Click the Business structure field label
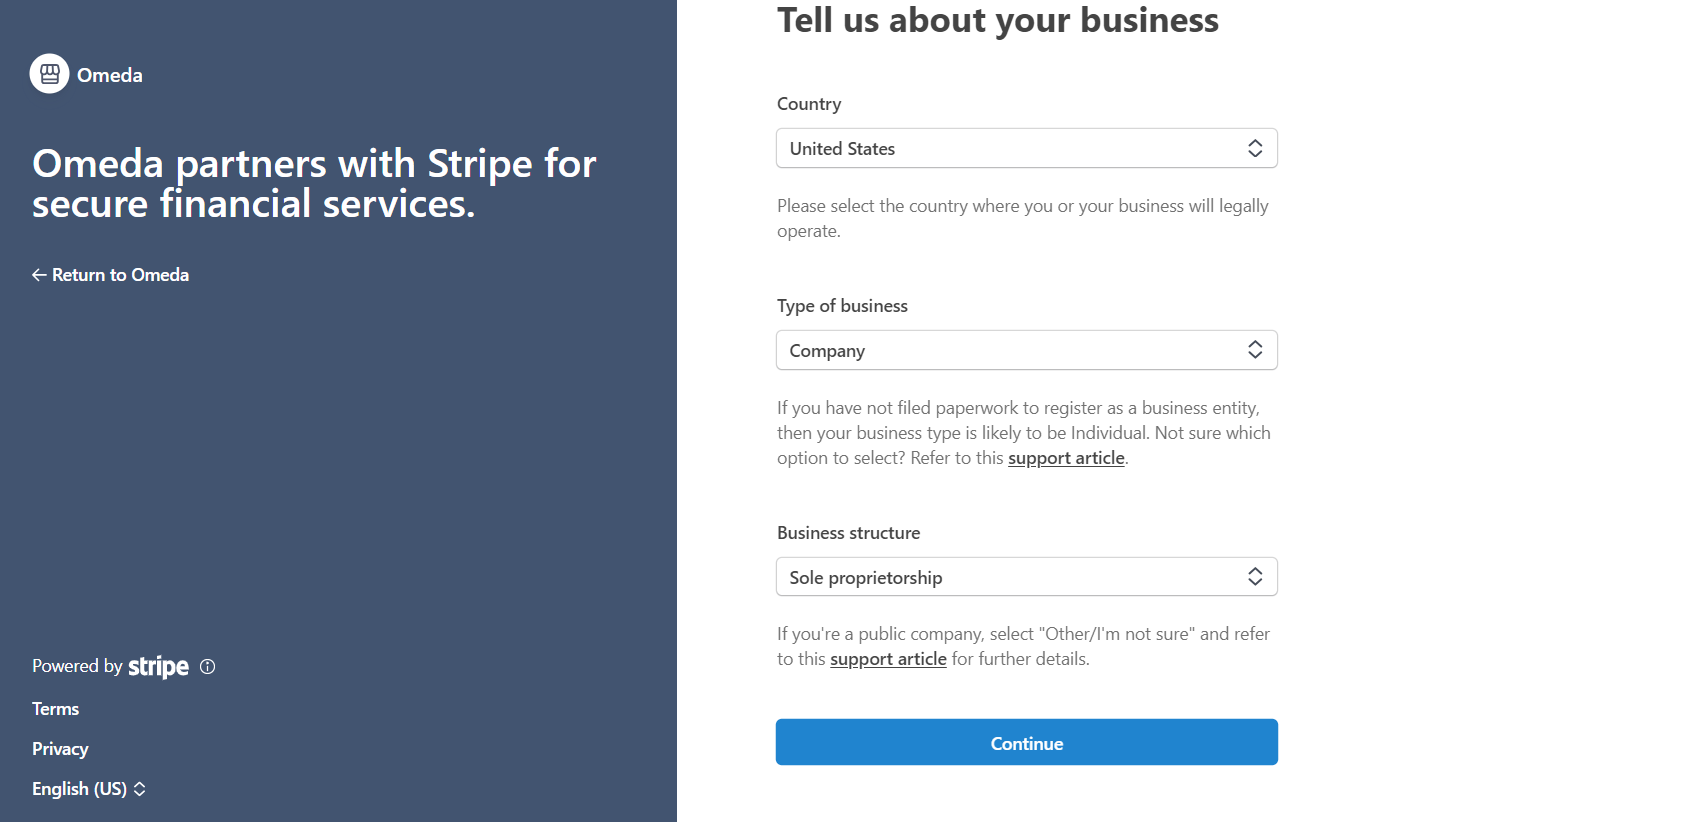The width and height of the screenshot is (1683, 822). [848, 533]
